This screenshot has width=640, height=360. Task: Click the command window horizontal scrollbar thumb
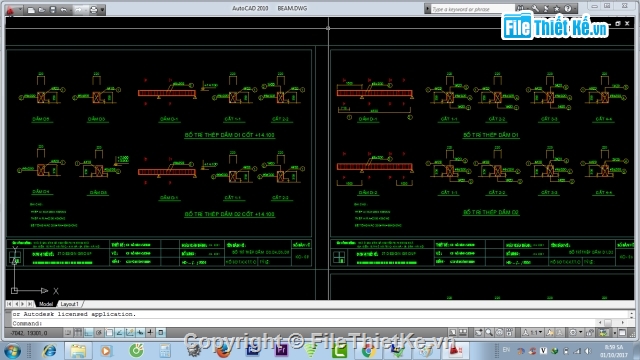pyautogui.click(x=608, y=323)
